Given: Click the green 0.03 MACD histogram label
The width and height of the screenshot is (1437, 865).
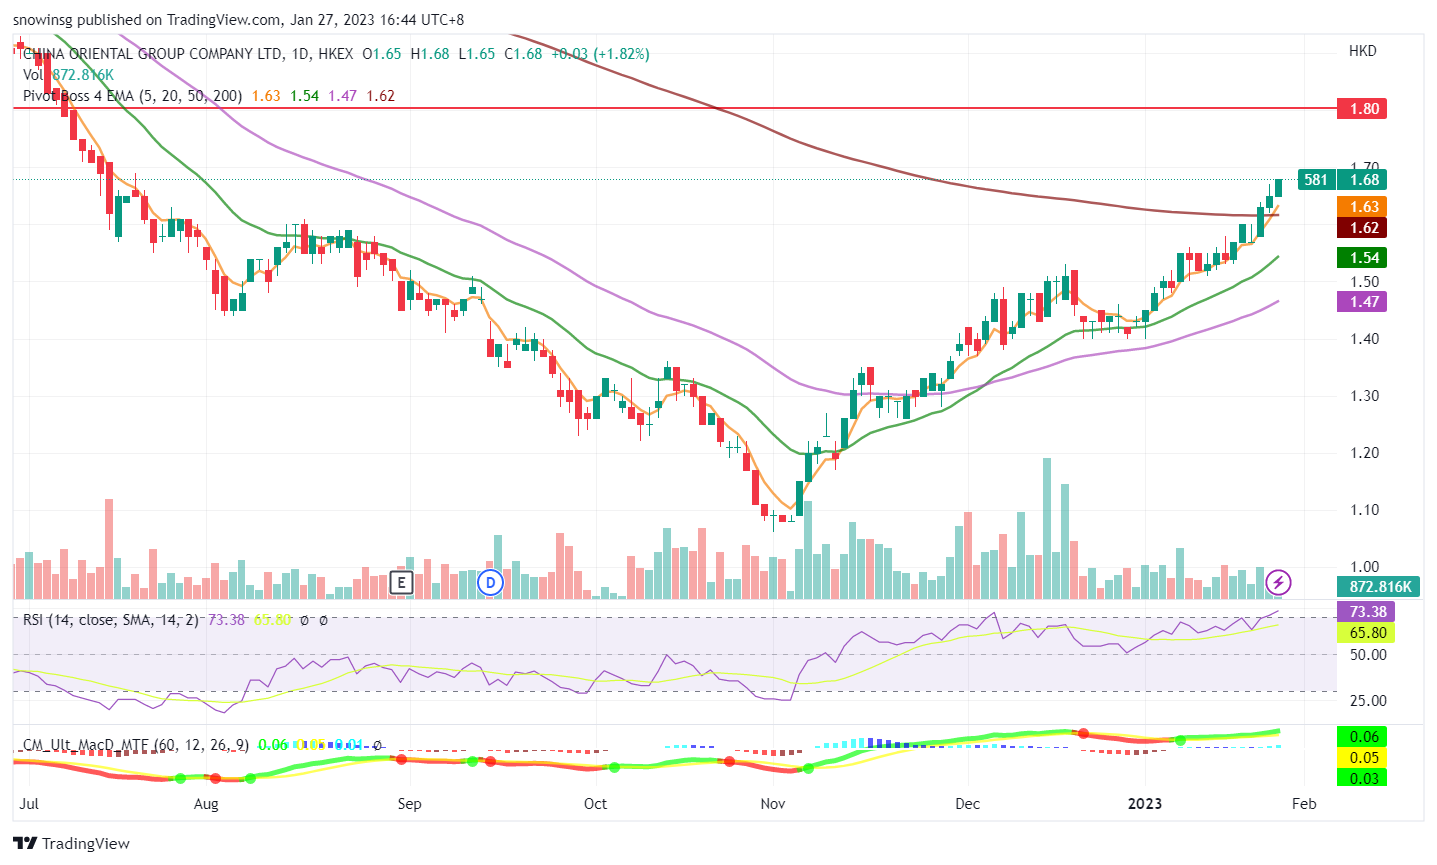Looking at the screenshot, I should pyautogui.click(x=1362, y=778).
